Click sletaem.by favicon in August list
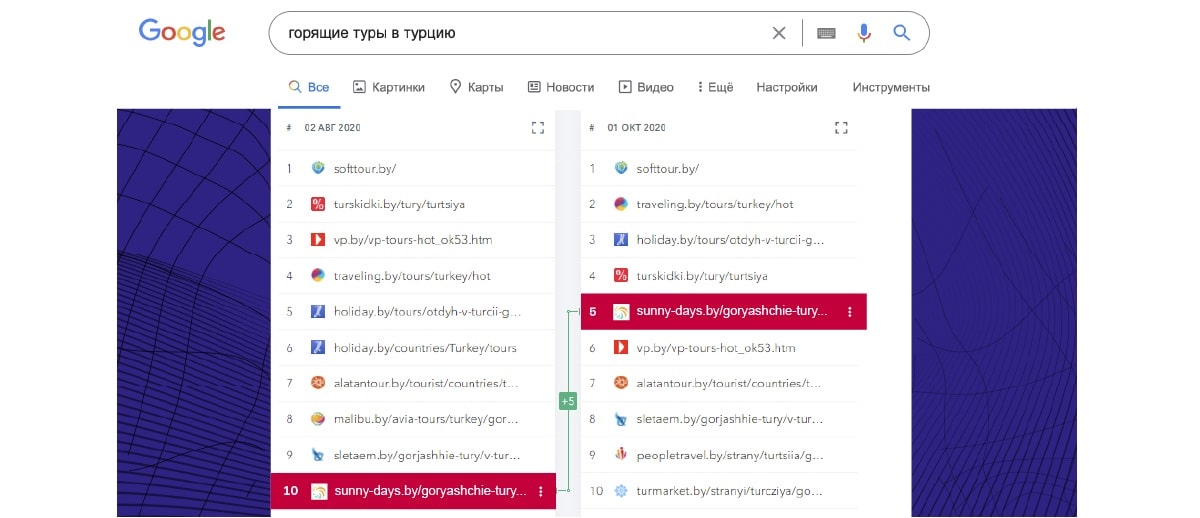1200x518 pixels. (318, 455)
